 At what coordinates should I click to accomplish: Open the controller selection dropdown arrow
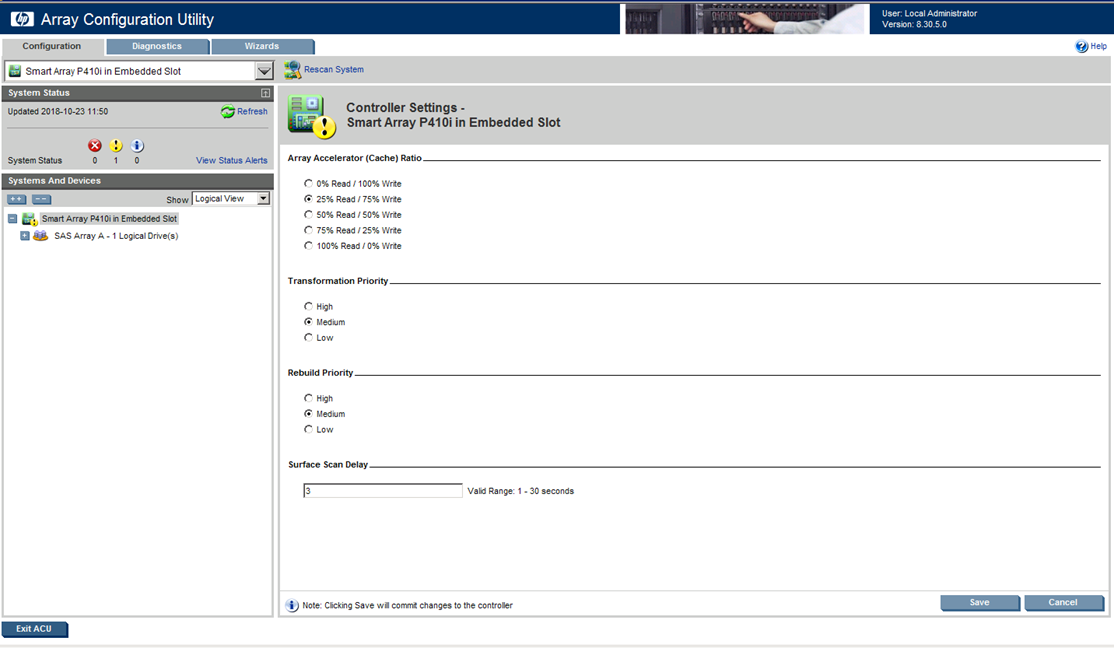coord(264,71)
